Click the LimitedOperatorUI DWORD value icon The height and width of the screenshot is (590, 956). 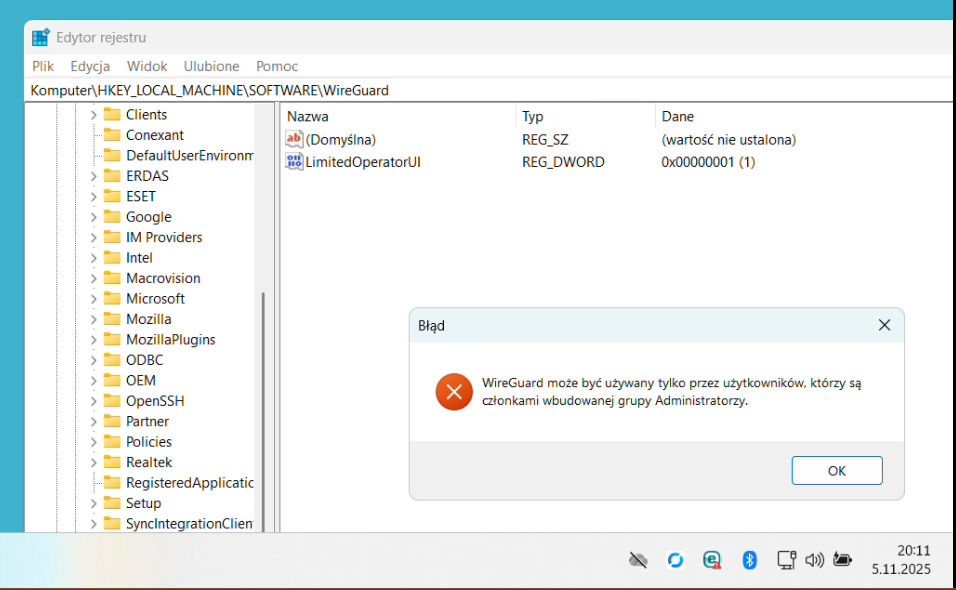point(294,162)
